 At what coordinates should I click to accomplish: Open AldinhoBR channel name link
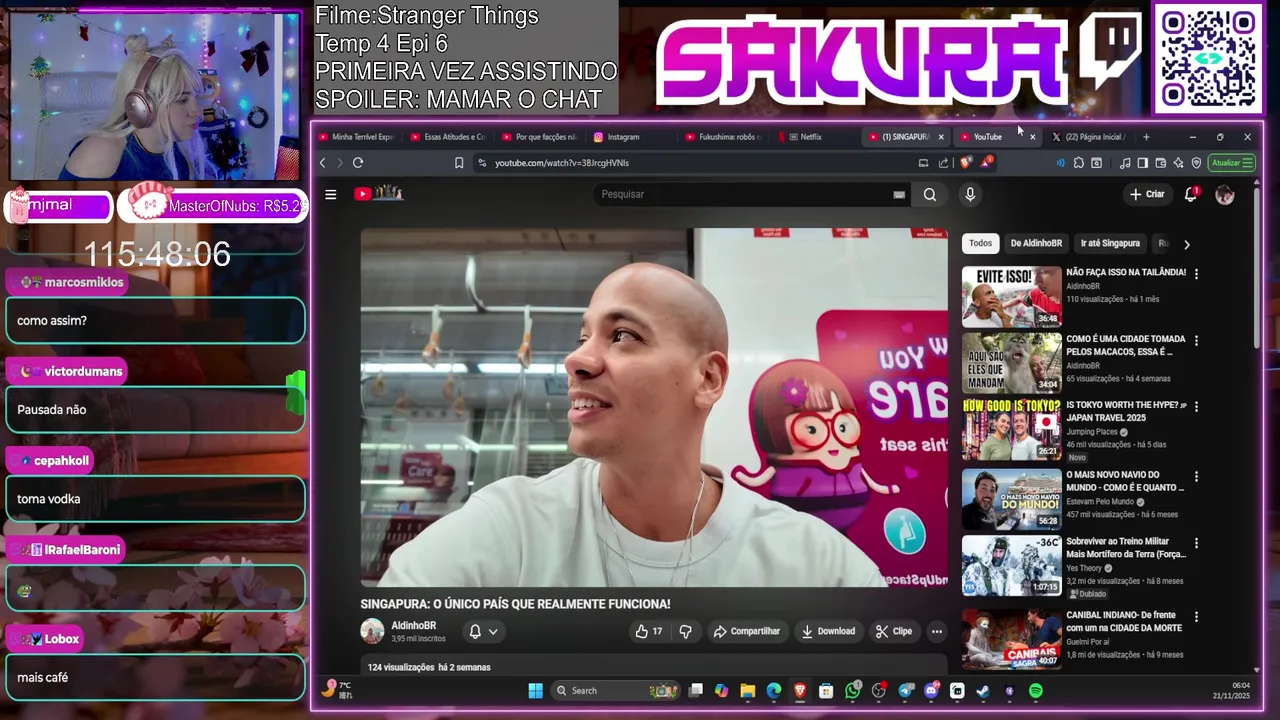point(414,626)
